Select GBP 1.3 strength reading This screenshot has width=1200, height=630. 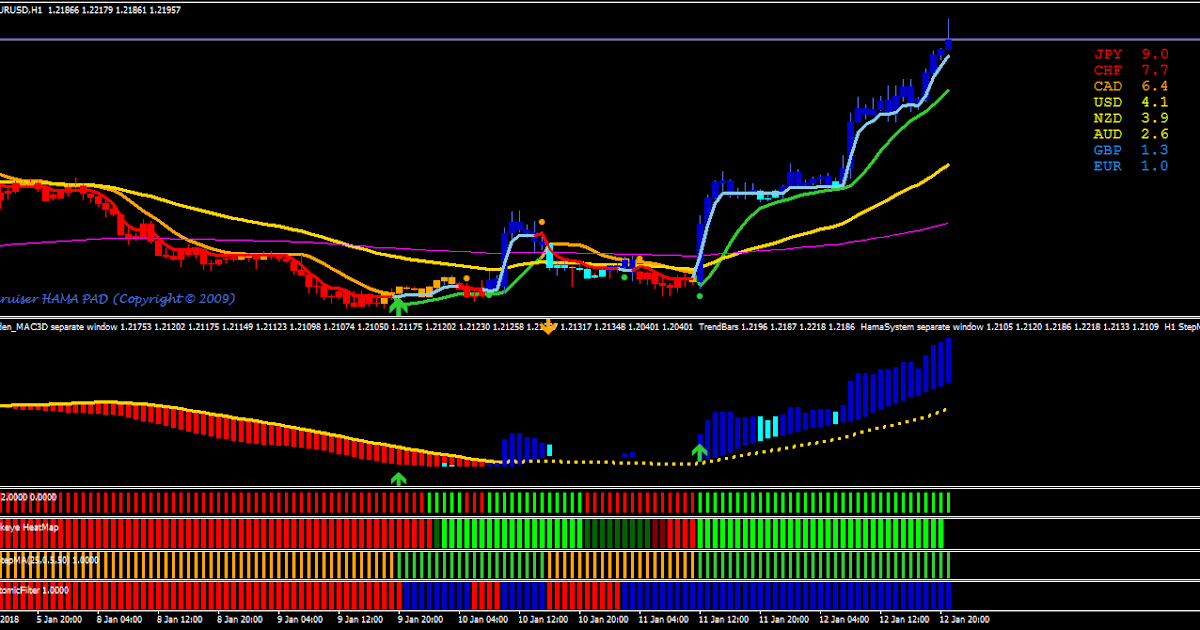[x=1131, y=150]
